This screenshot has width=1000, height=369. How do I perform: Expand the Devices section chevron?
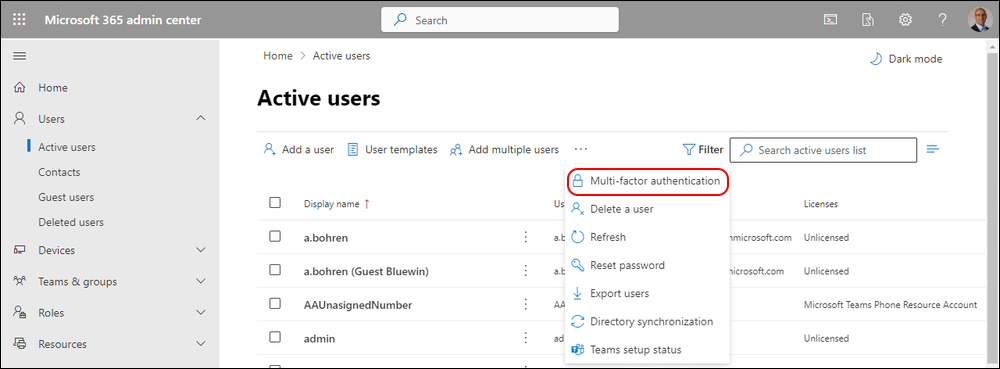click(201, 250)
